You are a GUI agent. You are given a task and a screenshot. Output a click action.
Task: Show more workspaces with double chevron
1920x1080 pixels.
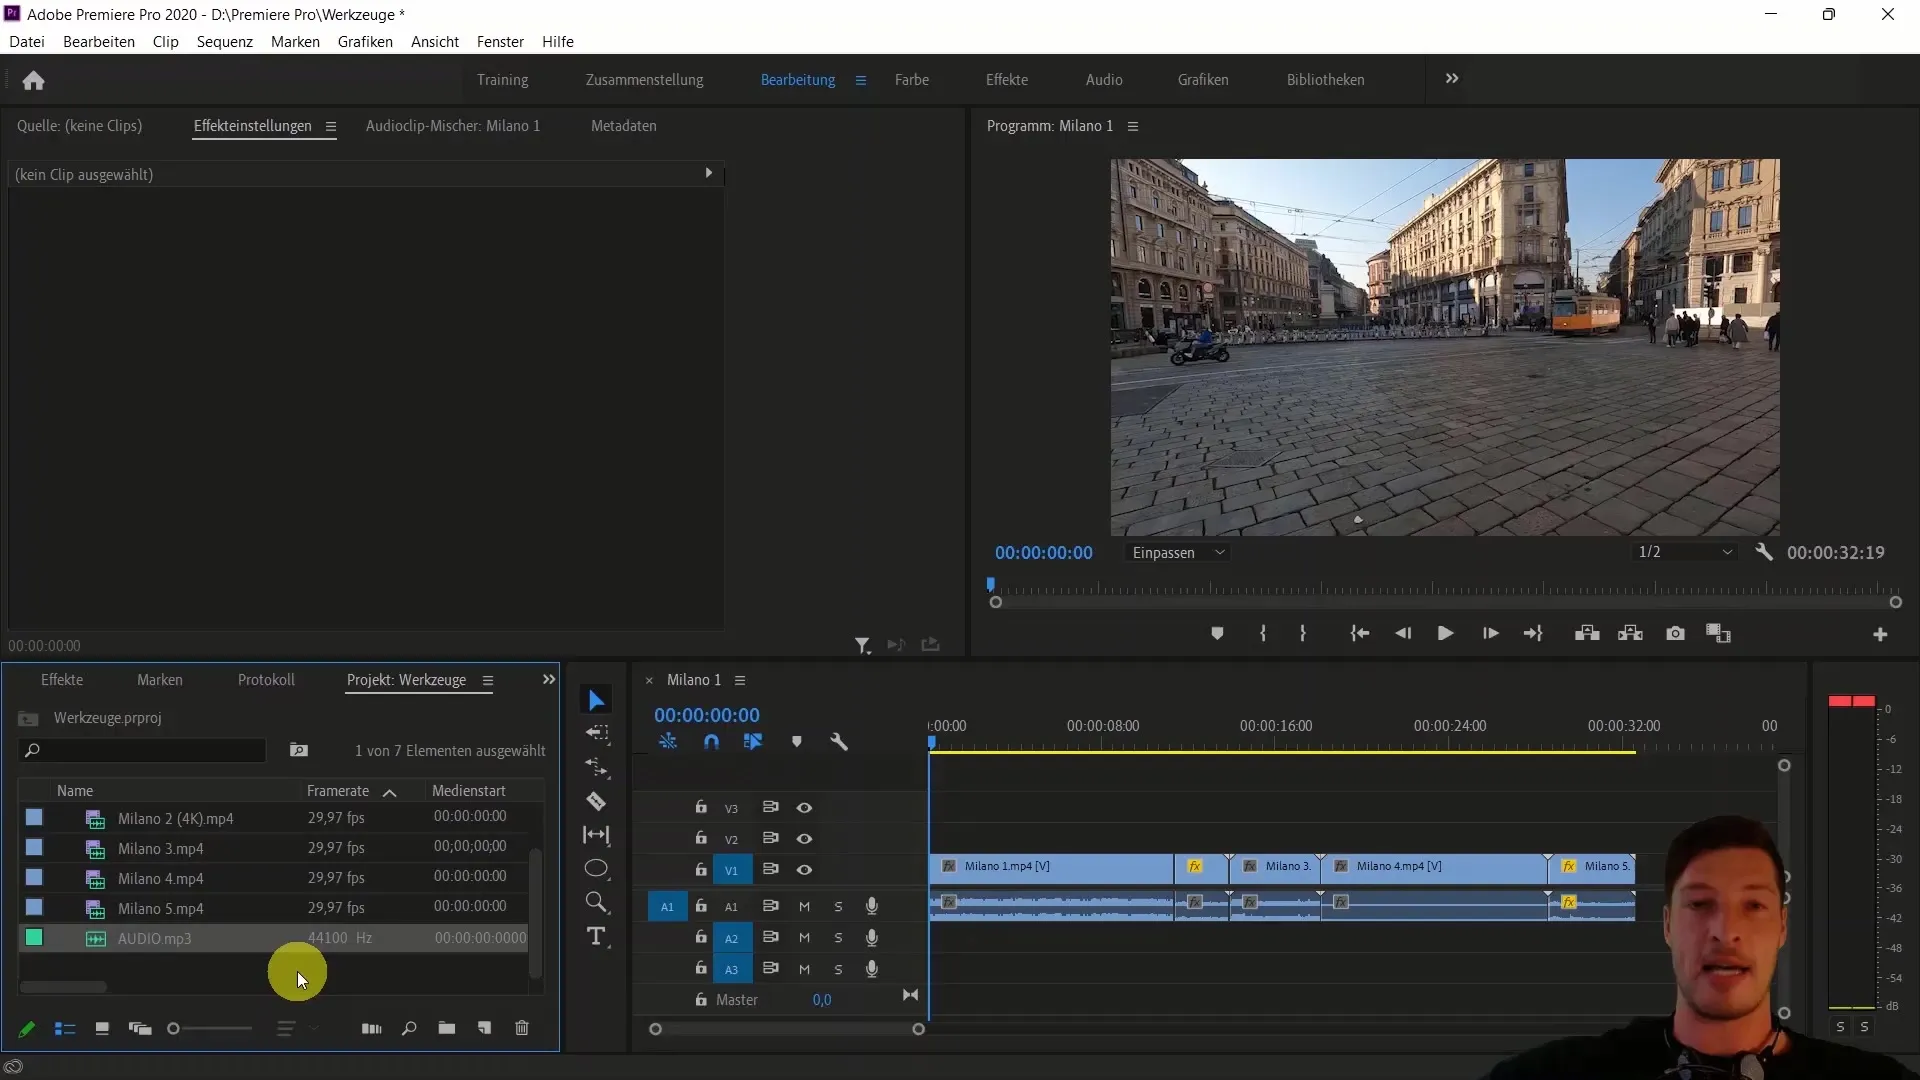[x=1452, y=79]
